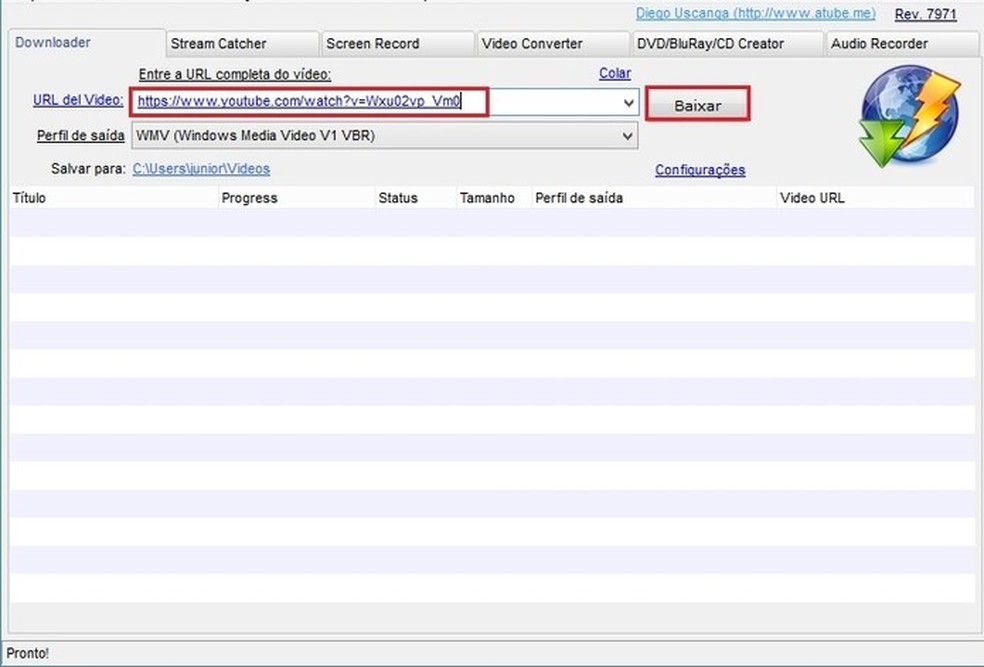Click the aTube Catcher globe logo
The width and height of the screenshot is (984, 667).
[x=909, y=117]
